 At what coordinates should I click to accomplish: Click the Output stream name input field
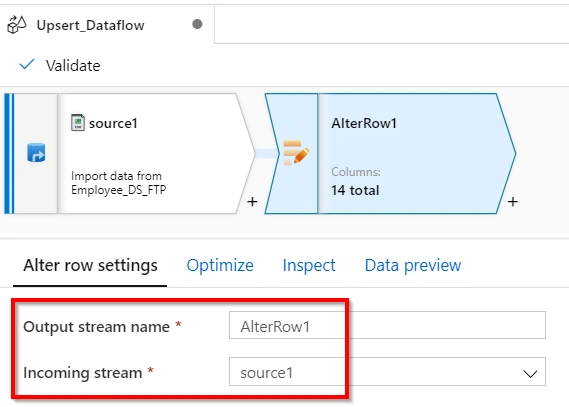coord(387,325)
